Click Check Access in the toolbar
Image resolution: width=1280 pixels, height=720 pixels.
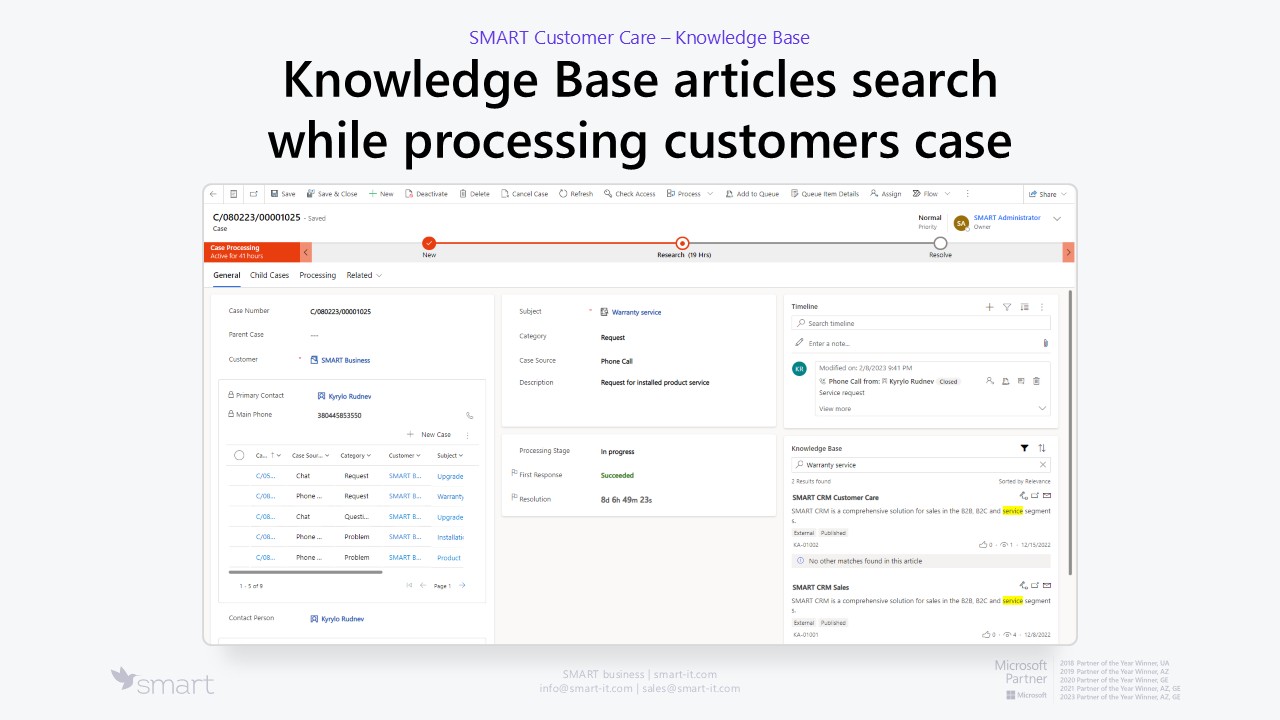point(630,194)
